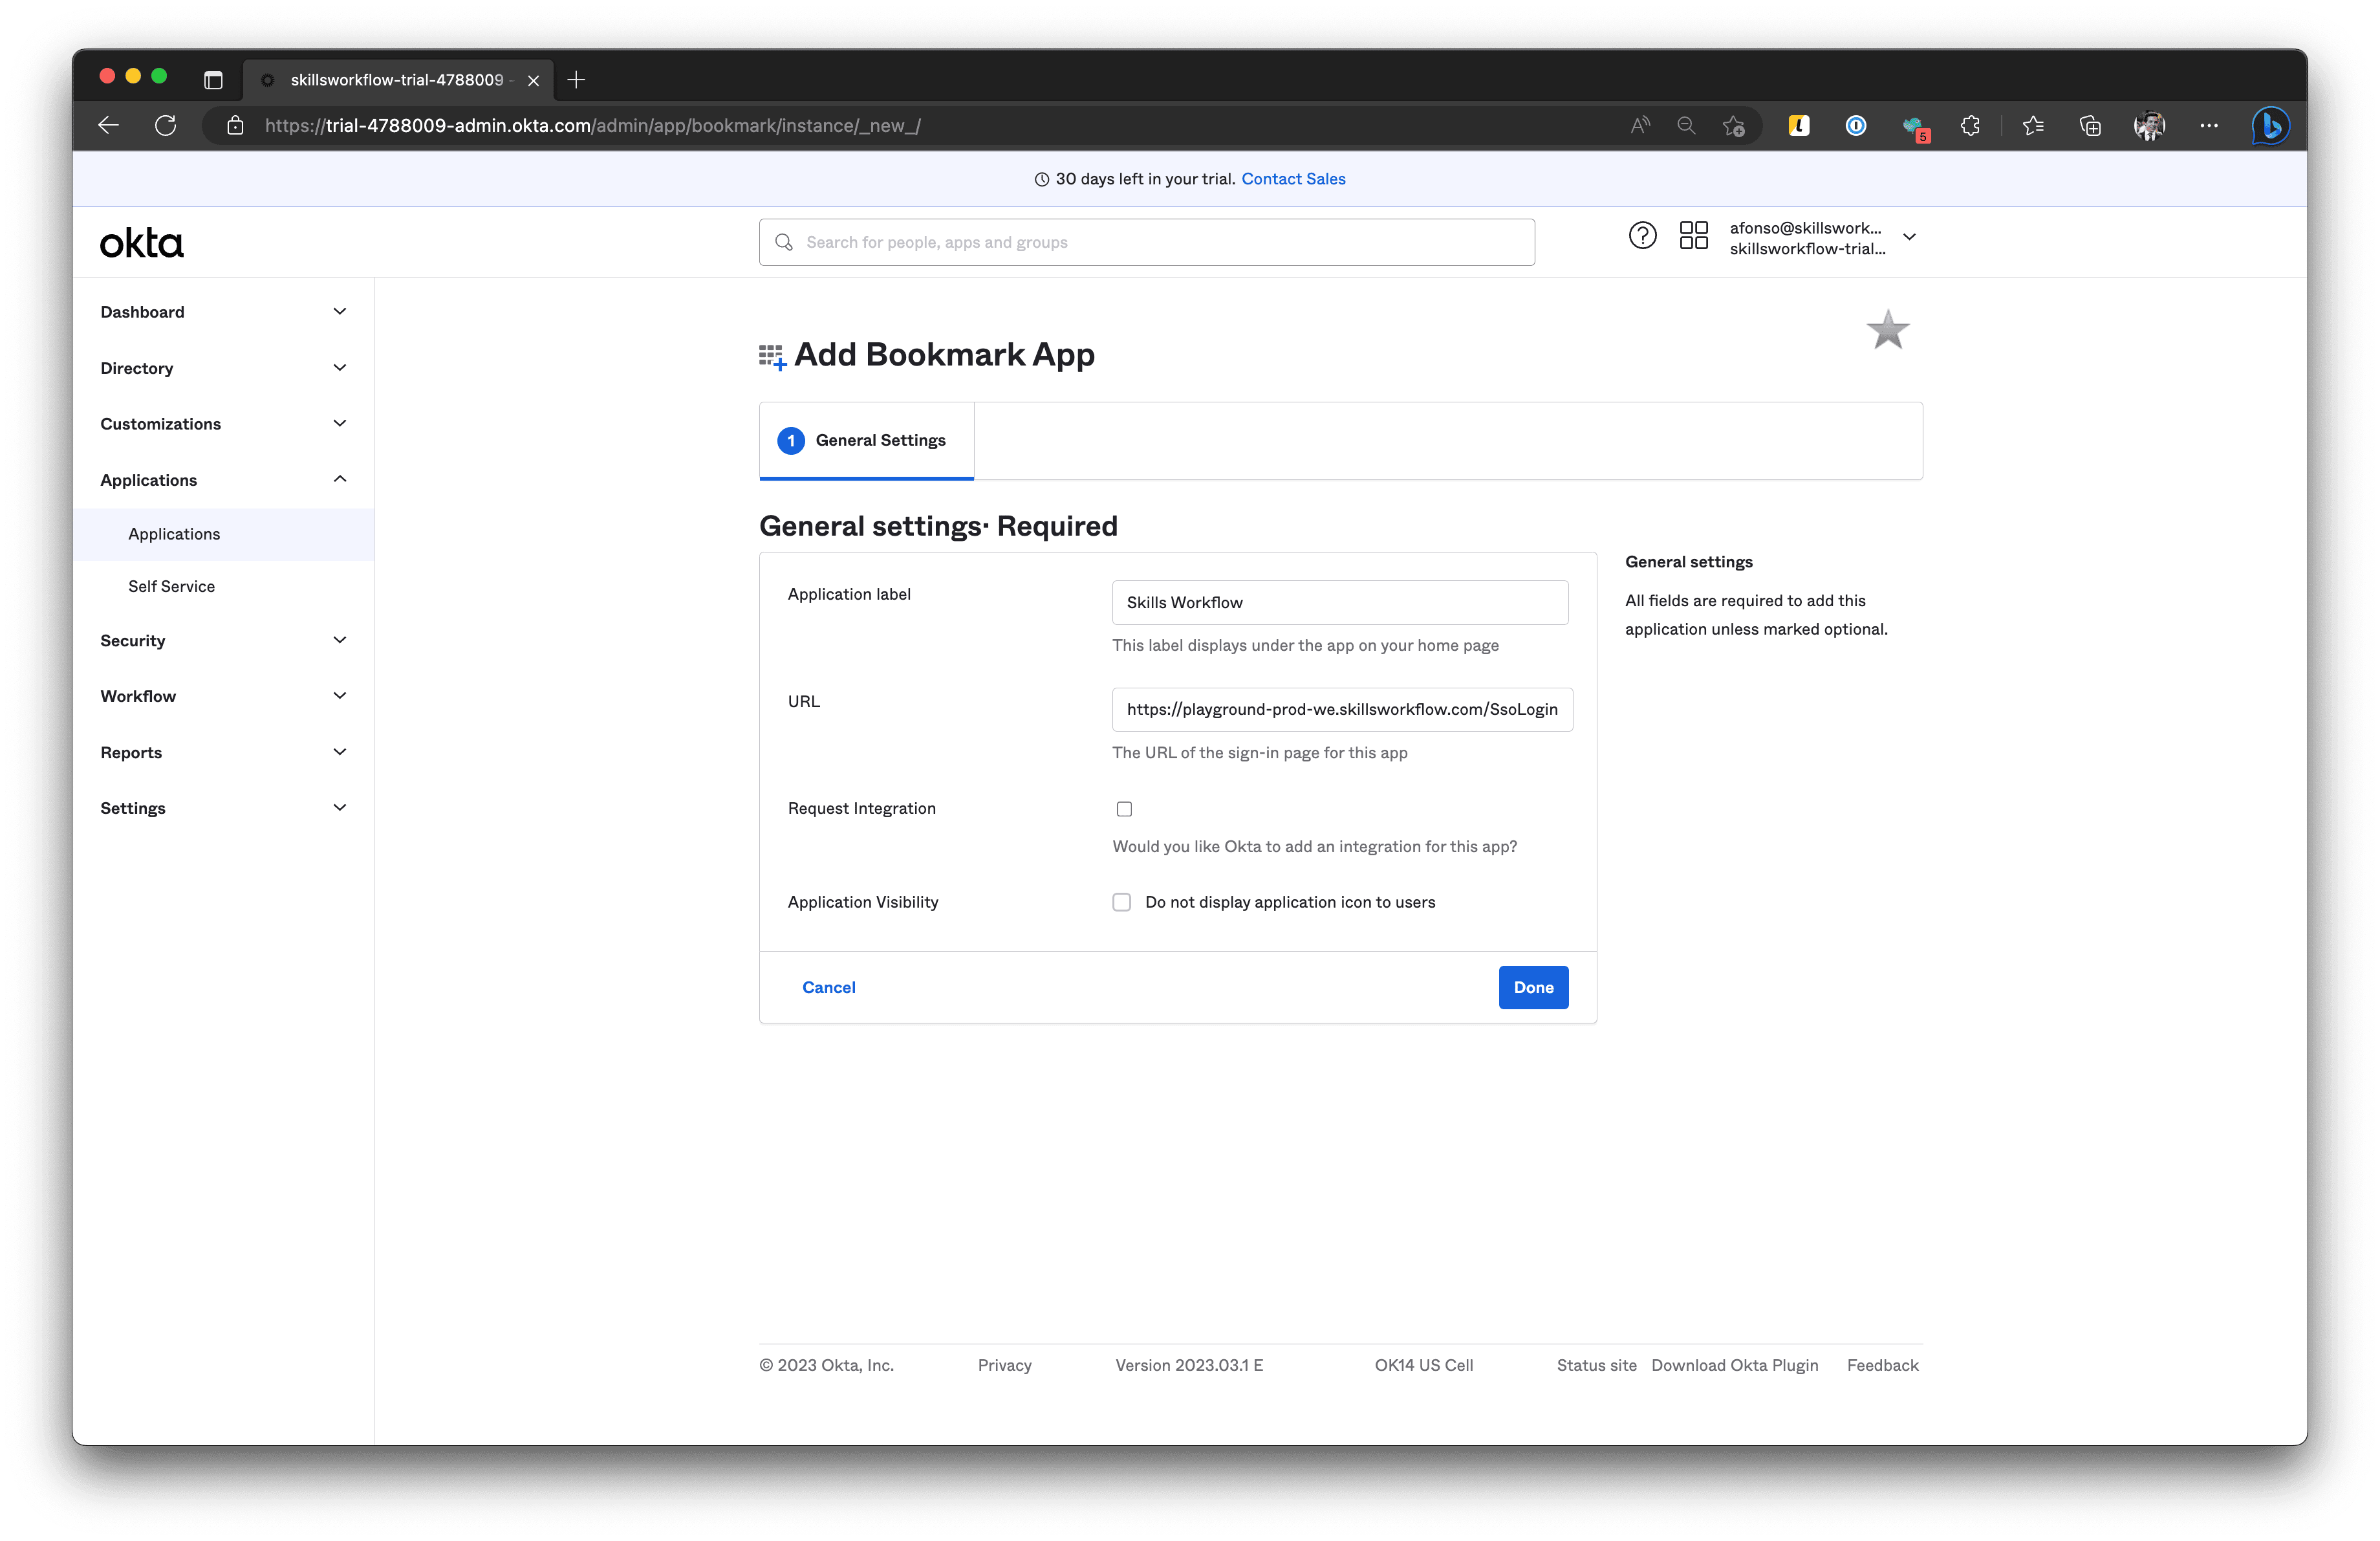This screenshot has width=2380, height=1541.
Task: Click the browser back arrow
Action: (109, 125)
